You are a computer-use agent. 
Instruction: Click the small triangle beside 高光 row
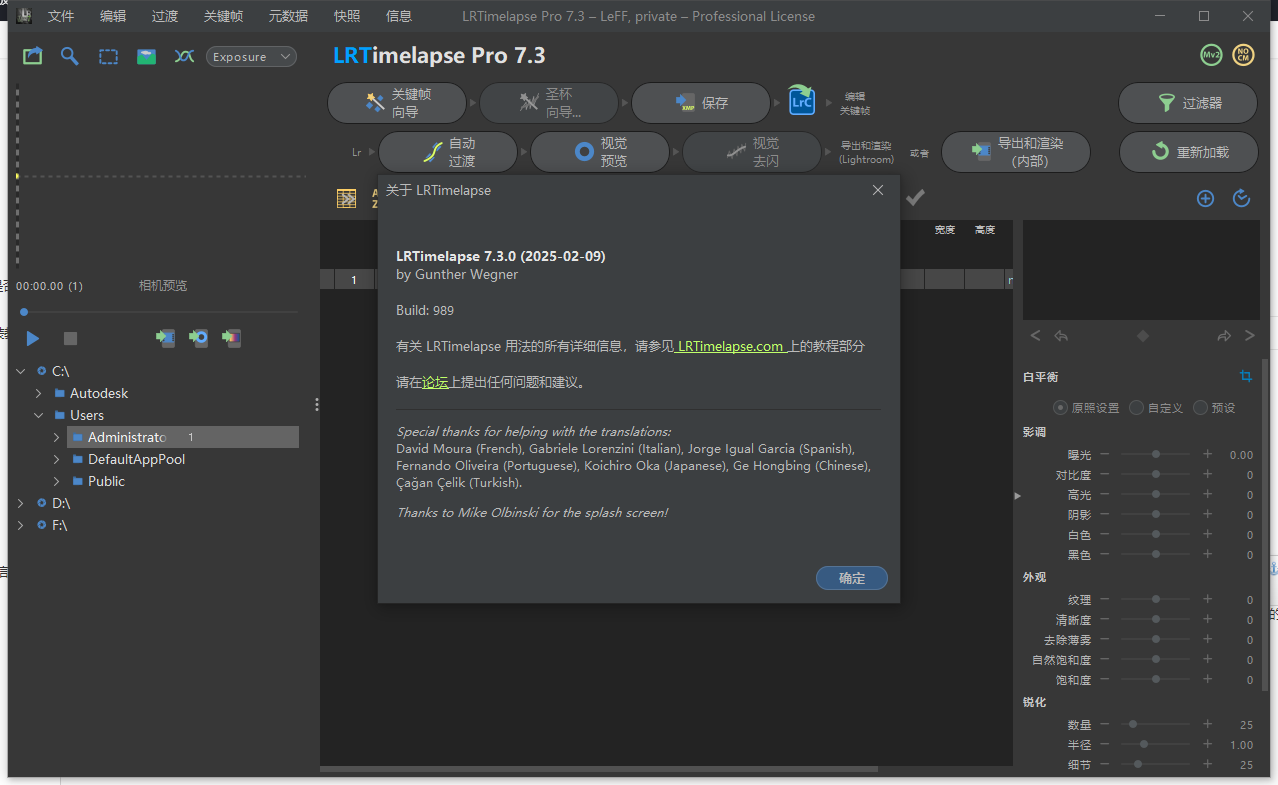(1018, 495)
